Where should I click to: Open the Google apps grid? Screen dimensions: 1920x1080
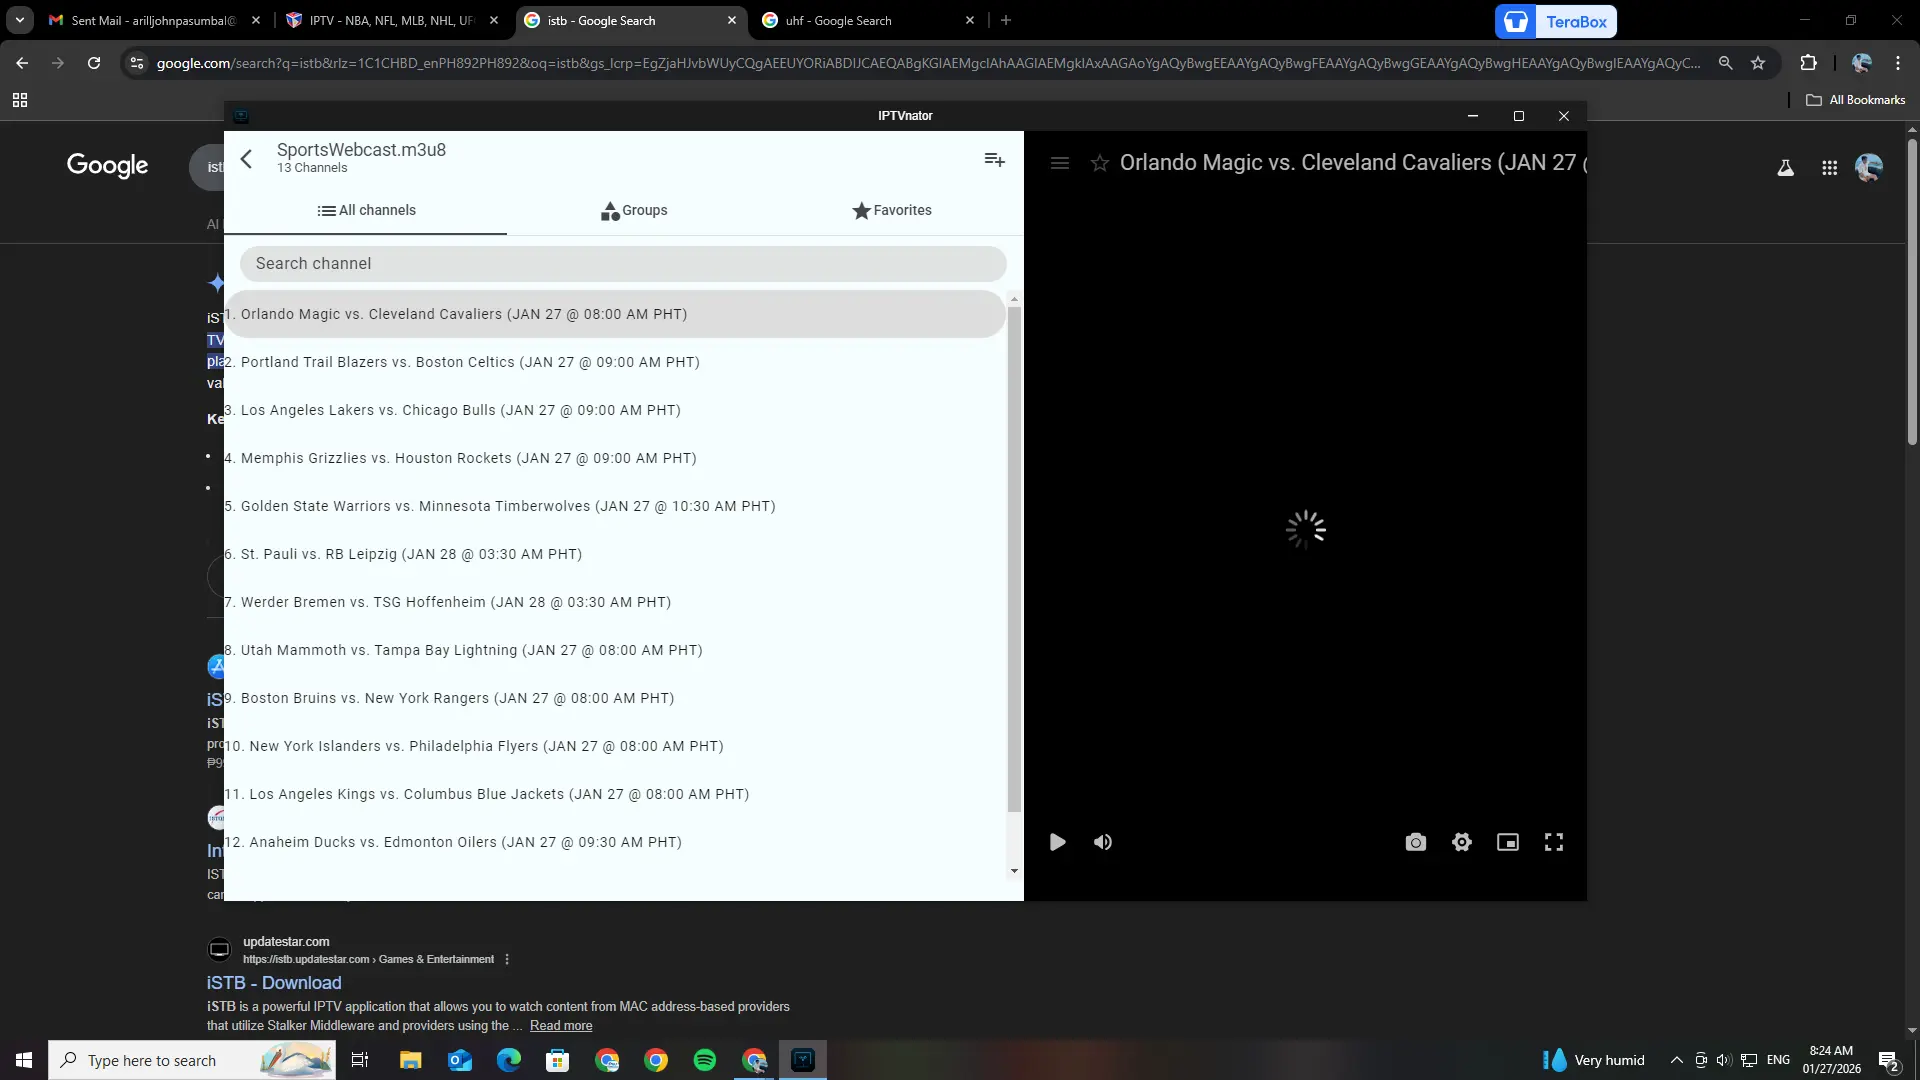tap(1829, 168)
